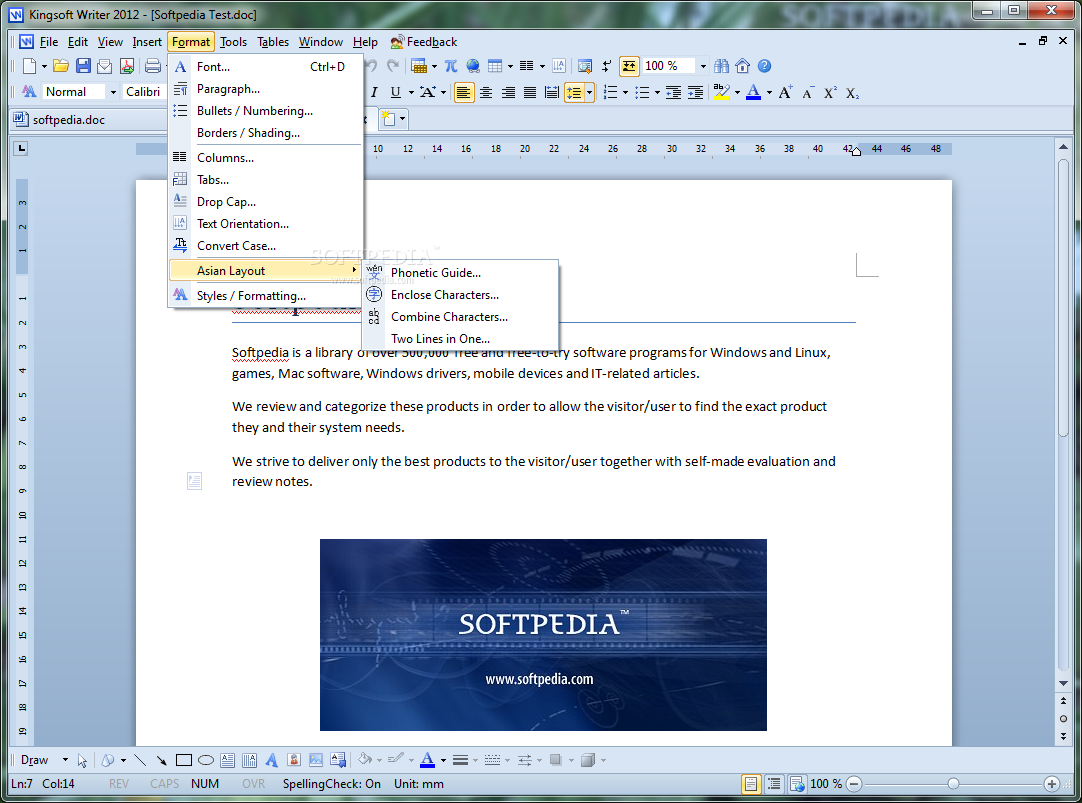
Task: Toggle superscript formatting
Action: (x=830, y=92)
